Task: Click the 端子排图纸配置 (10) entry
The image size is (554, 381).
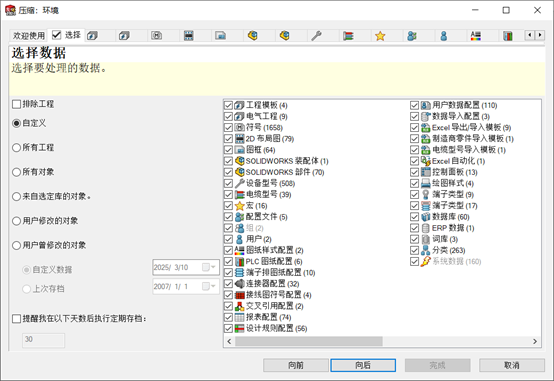Action: click(281, 272)
